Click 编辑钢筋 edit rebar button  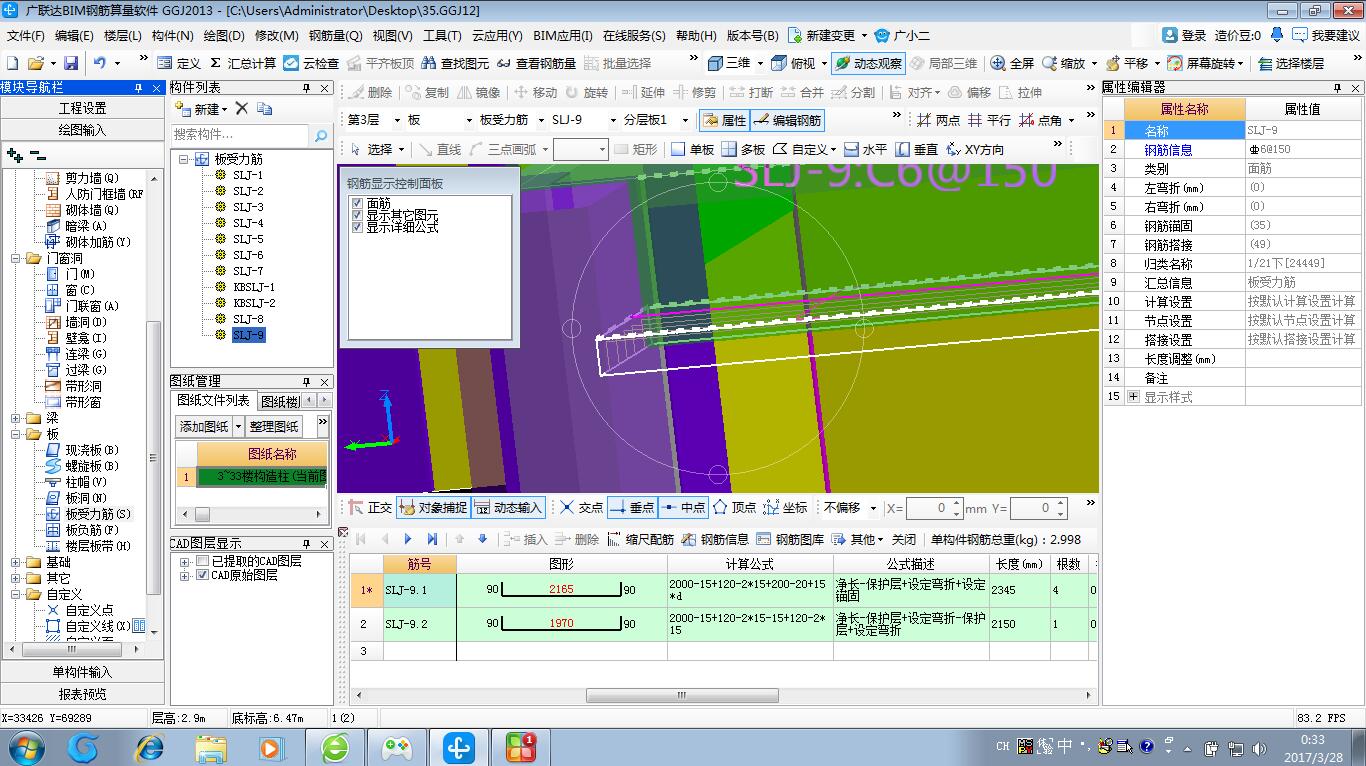[788, 120]
